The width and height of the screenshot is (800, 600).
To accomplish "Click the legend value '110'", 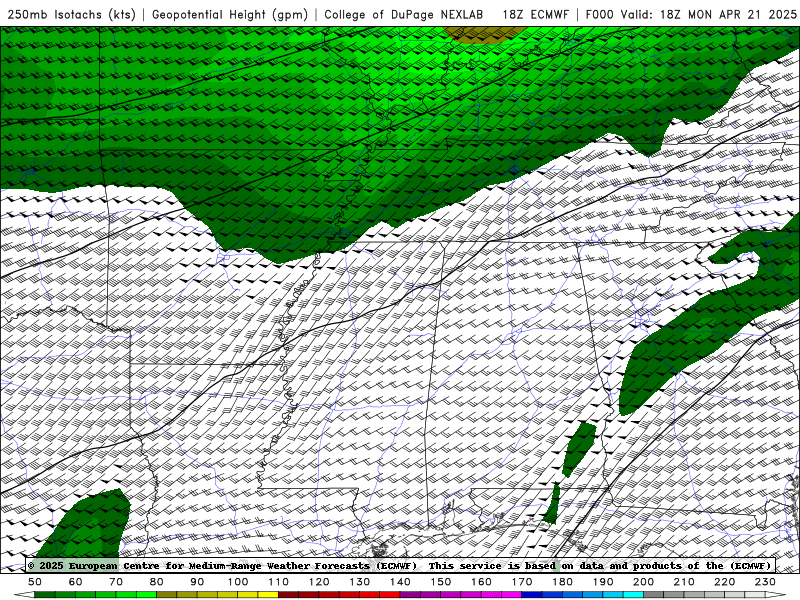I will pyautogui.click(x=278, y=582).
